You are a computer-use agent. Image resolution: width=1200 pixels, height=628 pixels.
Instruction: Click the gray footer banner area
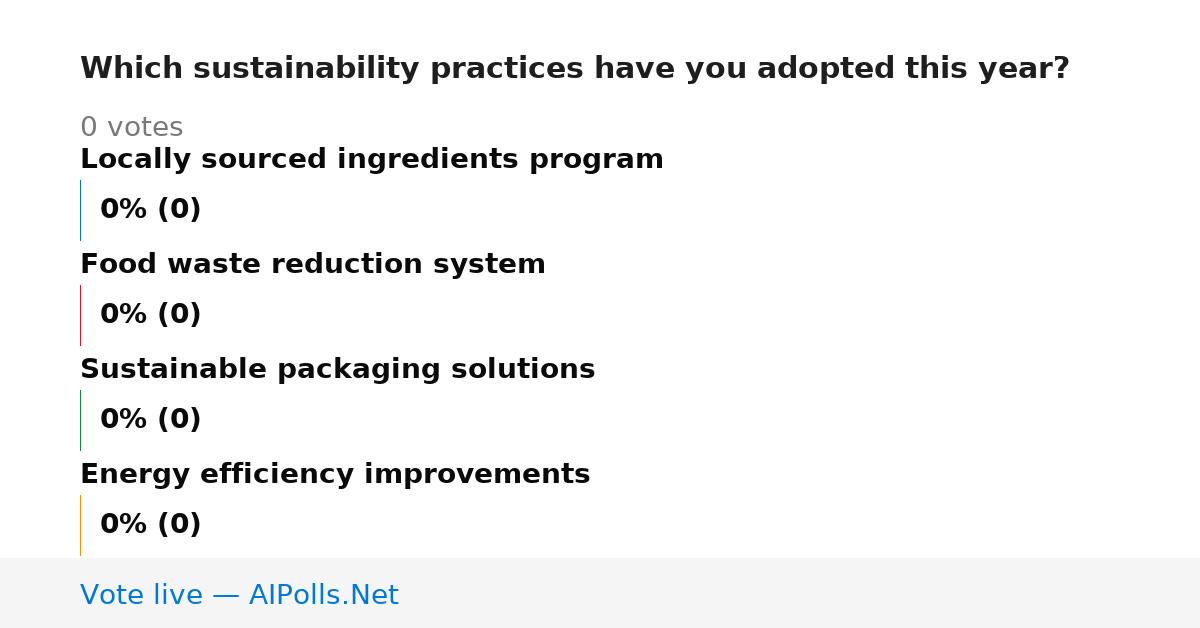point(600,593)
